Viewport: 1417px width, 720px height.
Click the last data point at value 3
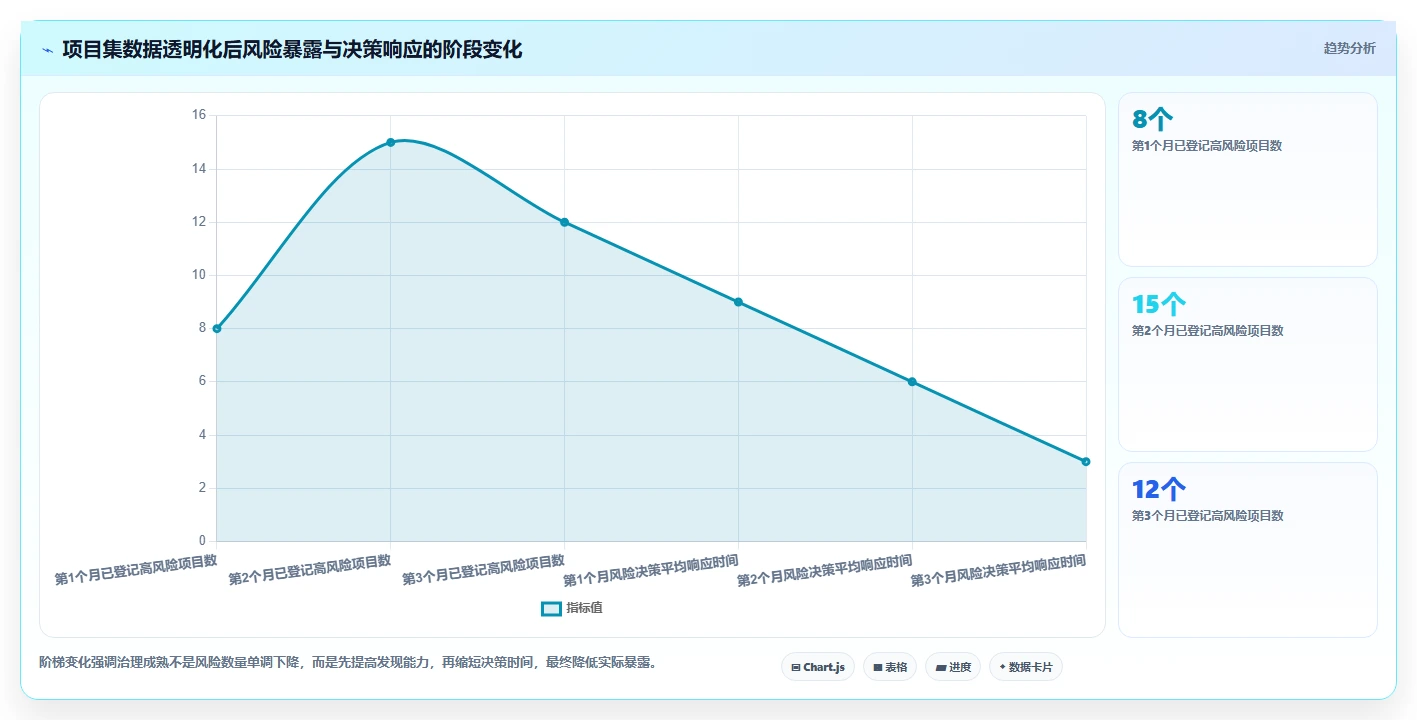1086,461
